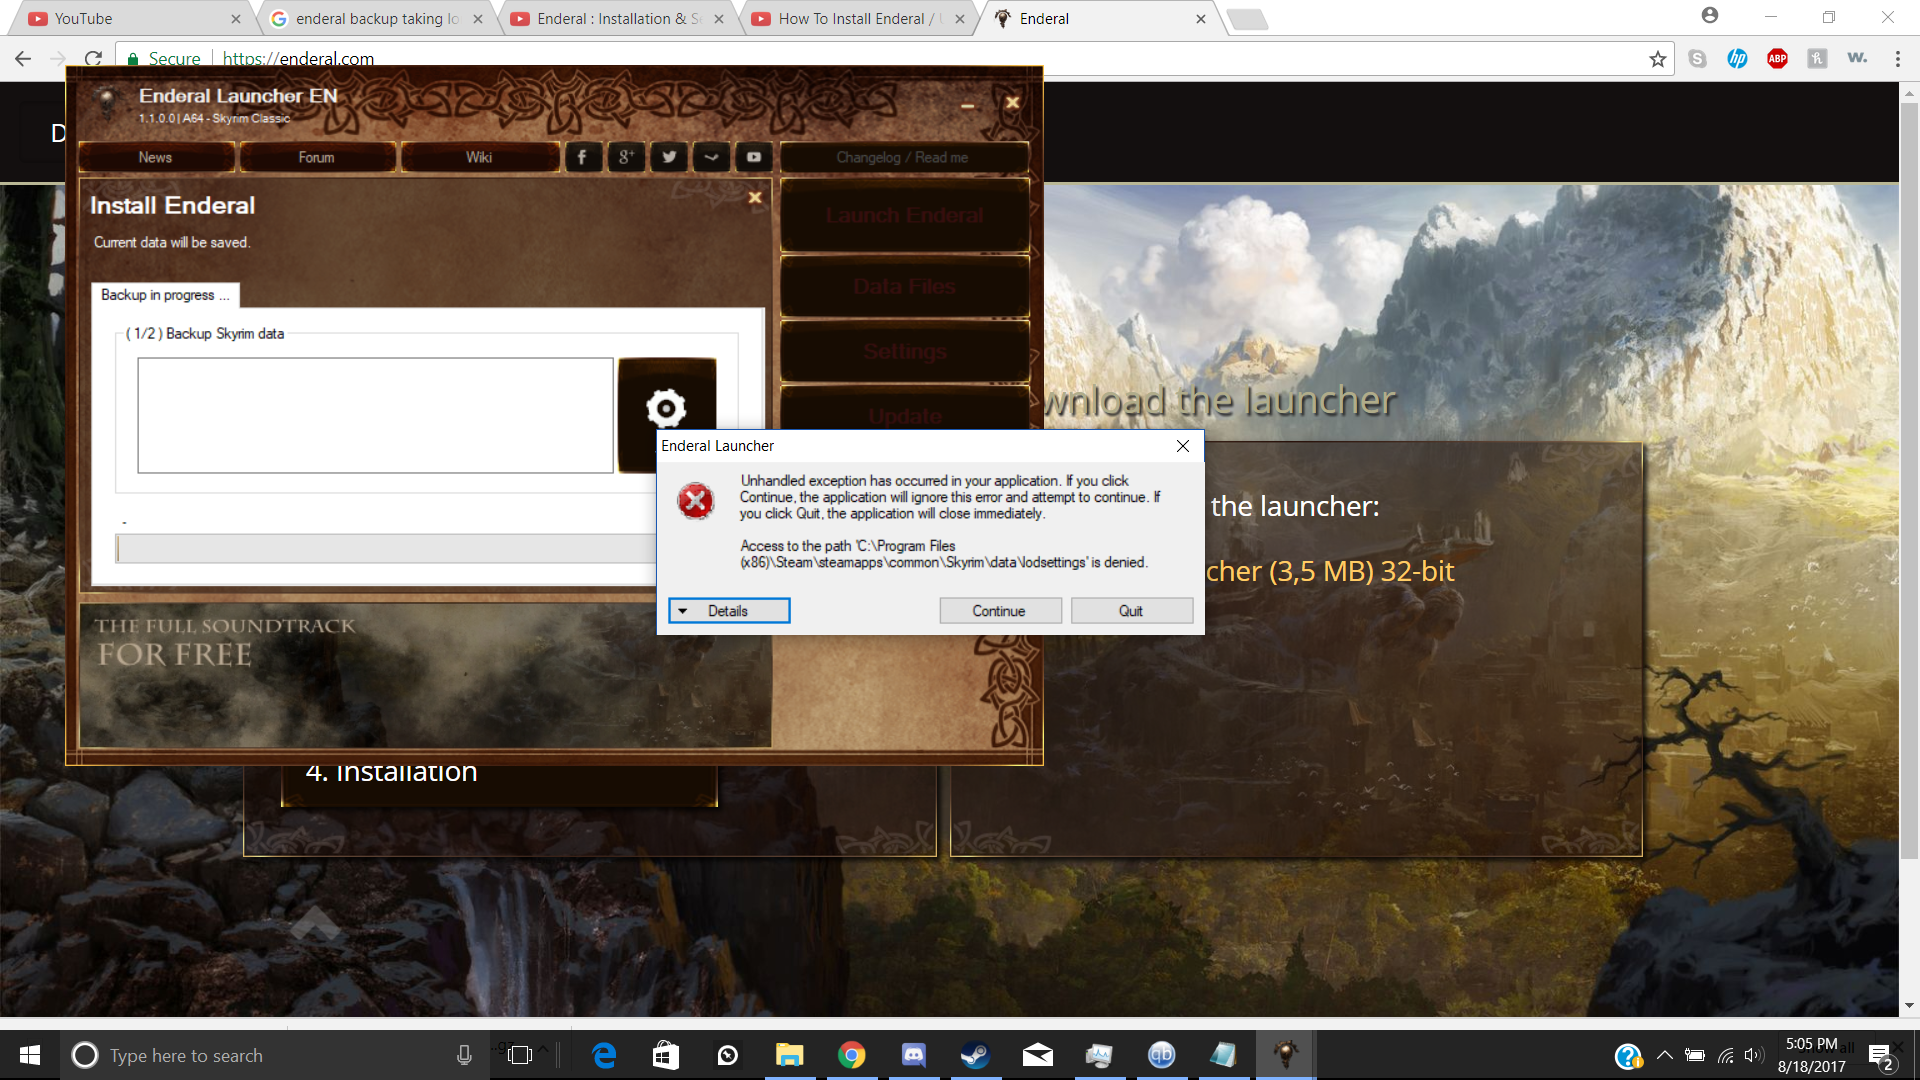Viewport: 1920px width, 1080px height.
Task: Open the Changelog / Read me
Action: click(x=903, y=157)
